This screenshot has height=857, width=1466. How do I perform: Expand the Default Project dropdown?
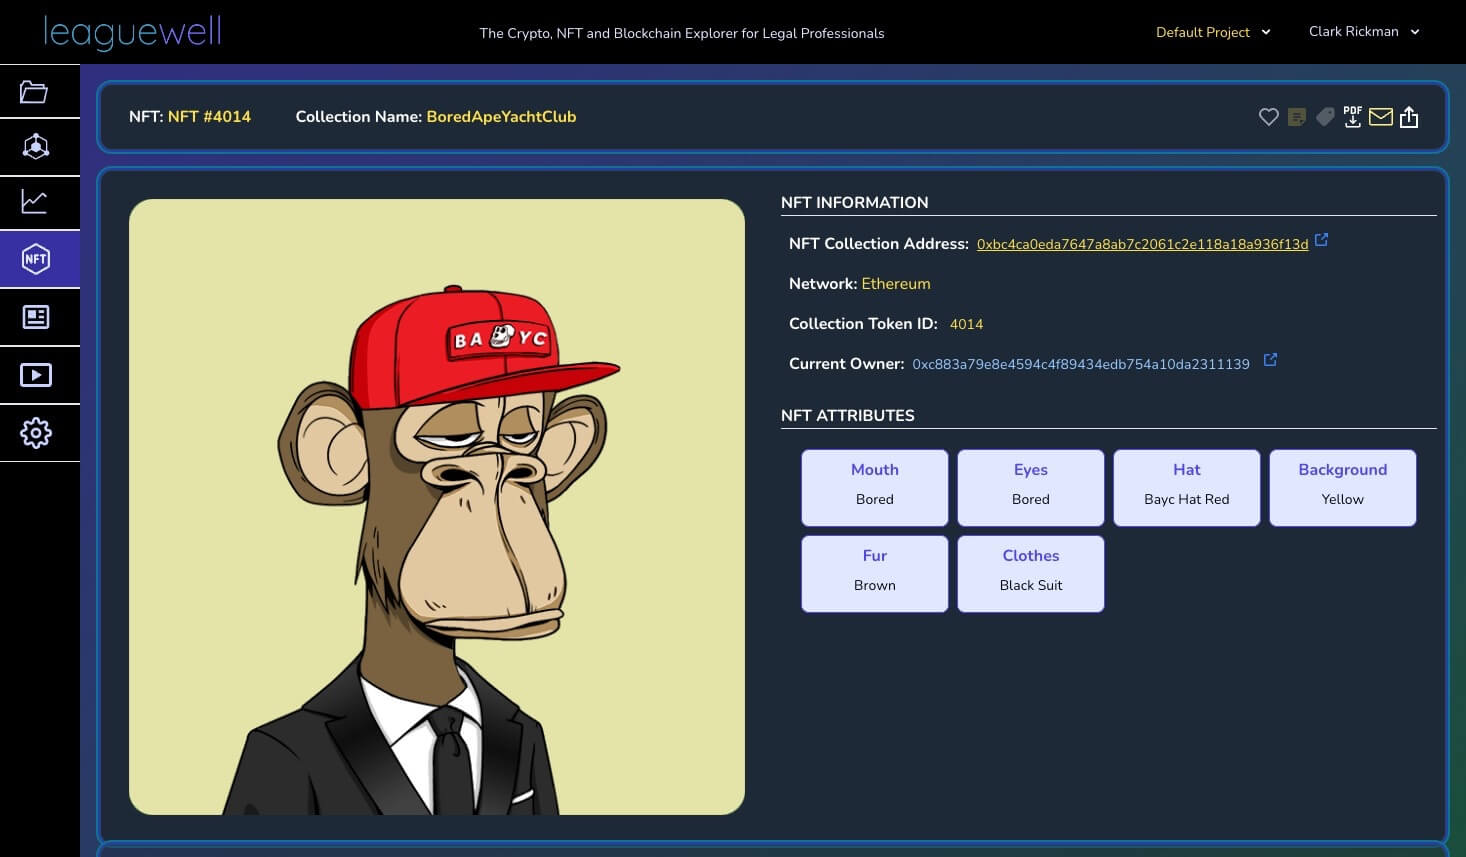1213,32
